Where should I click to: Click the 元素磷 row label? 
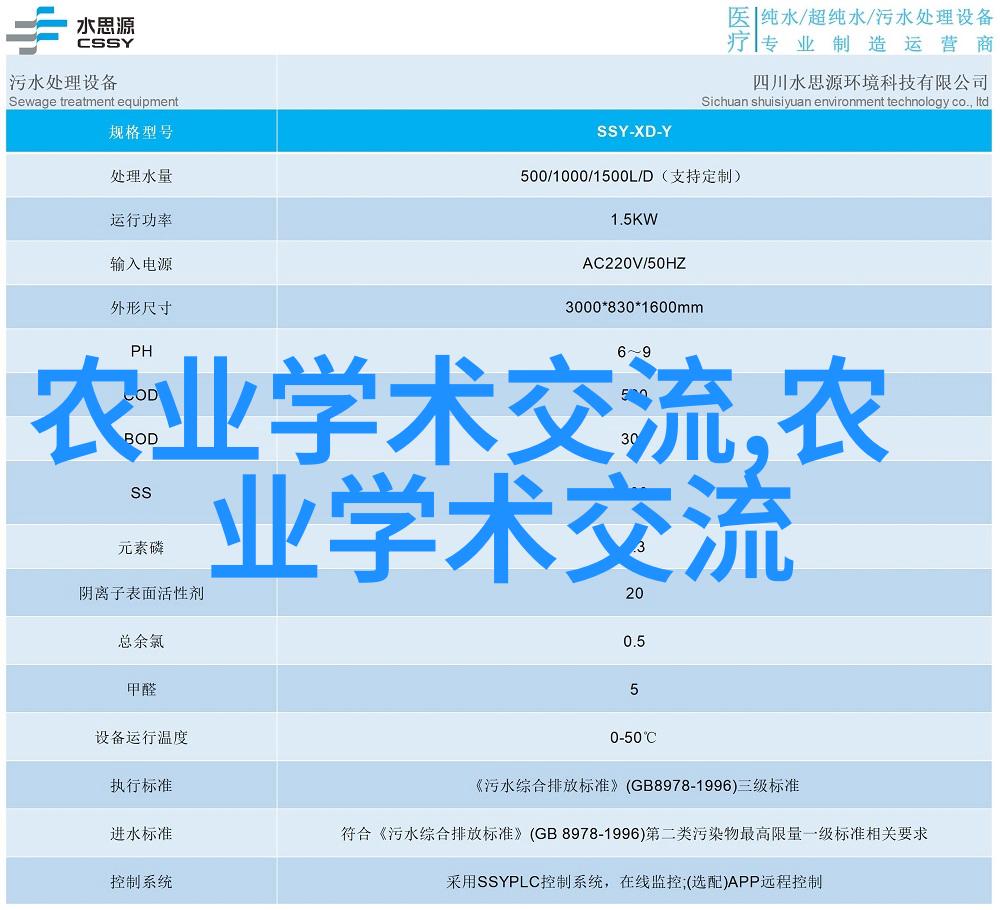coord(141,547)
